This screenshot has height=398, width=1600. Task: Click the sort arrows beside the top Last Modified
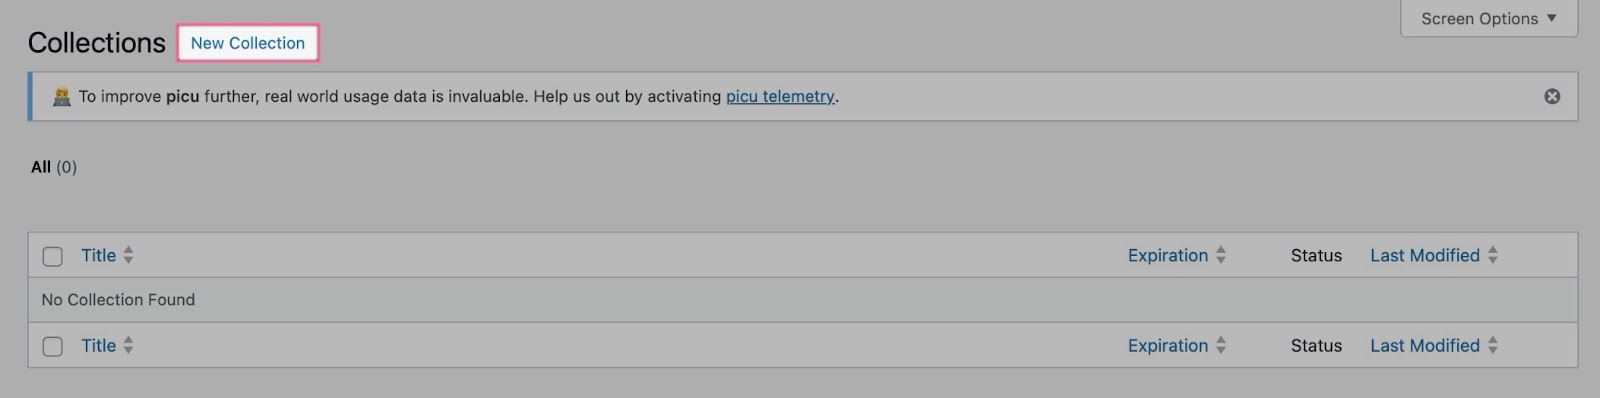1493,255
